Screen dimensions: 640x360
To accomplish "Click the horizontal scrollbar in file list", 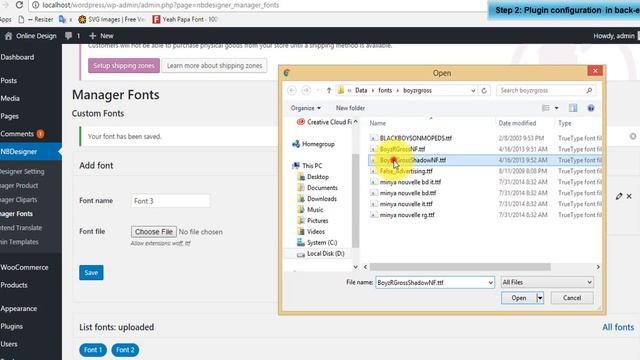I will pyautogui.click(x=460, y=267).
